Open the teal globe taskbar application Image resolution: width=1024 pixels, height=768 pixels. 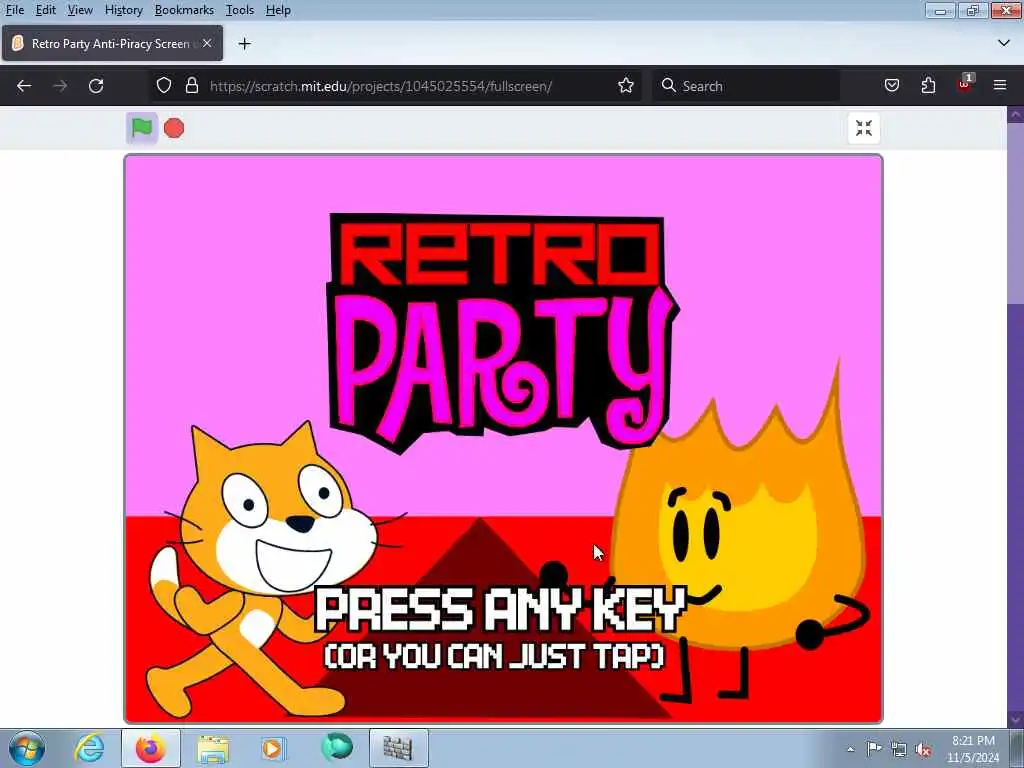[337, 747]
